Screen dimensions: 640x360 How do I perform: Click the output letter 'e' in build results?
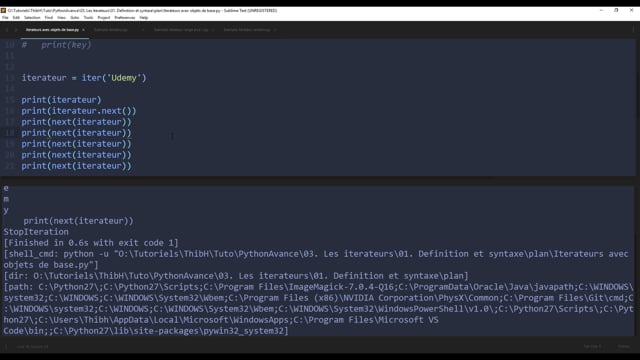click(x=6, y=188)
